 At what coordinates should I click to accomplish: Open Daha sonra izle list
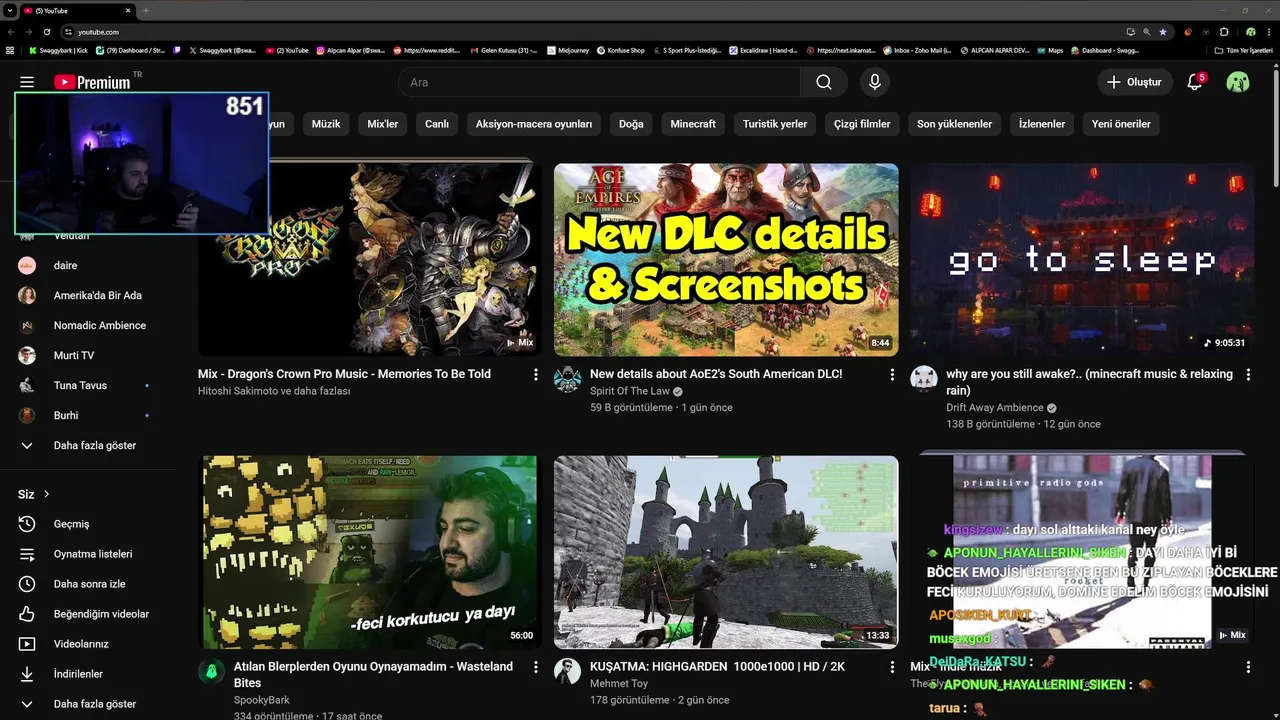[x=88, y=584]
